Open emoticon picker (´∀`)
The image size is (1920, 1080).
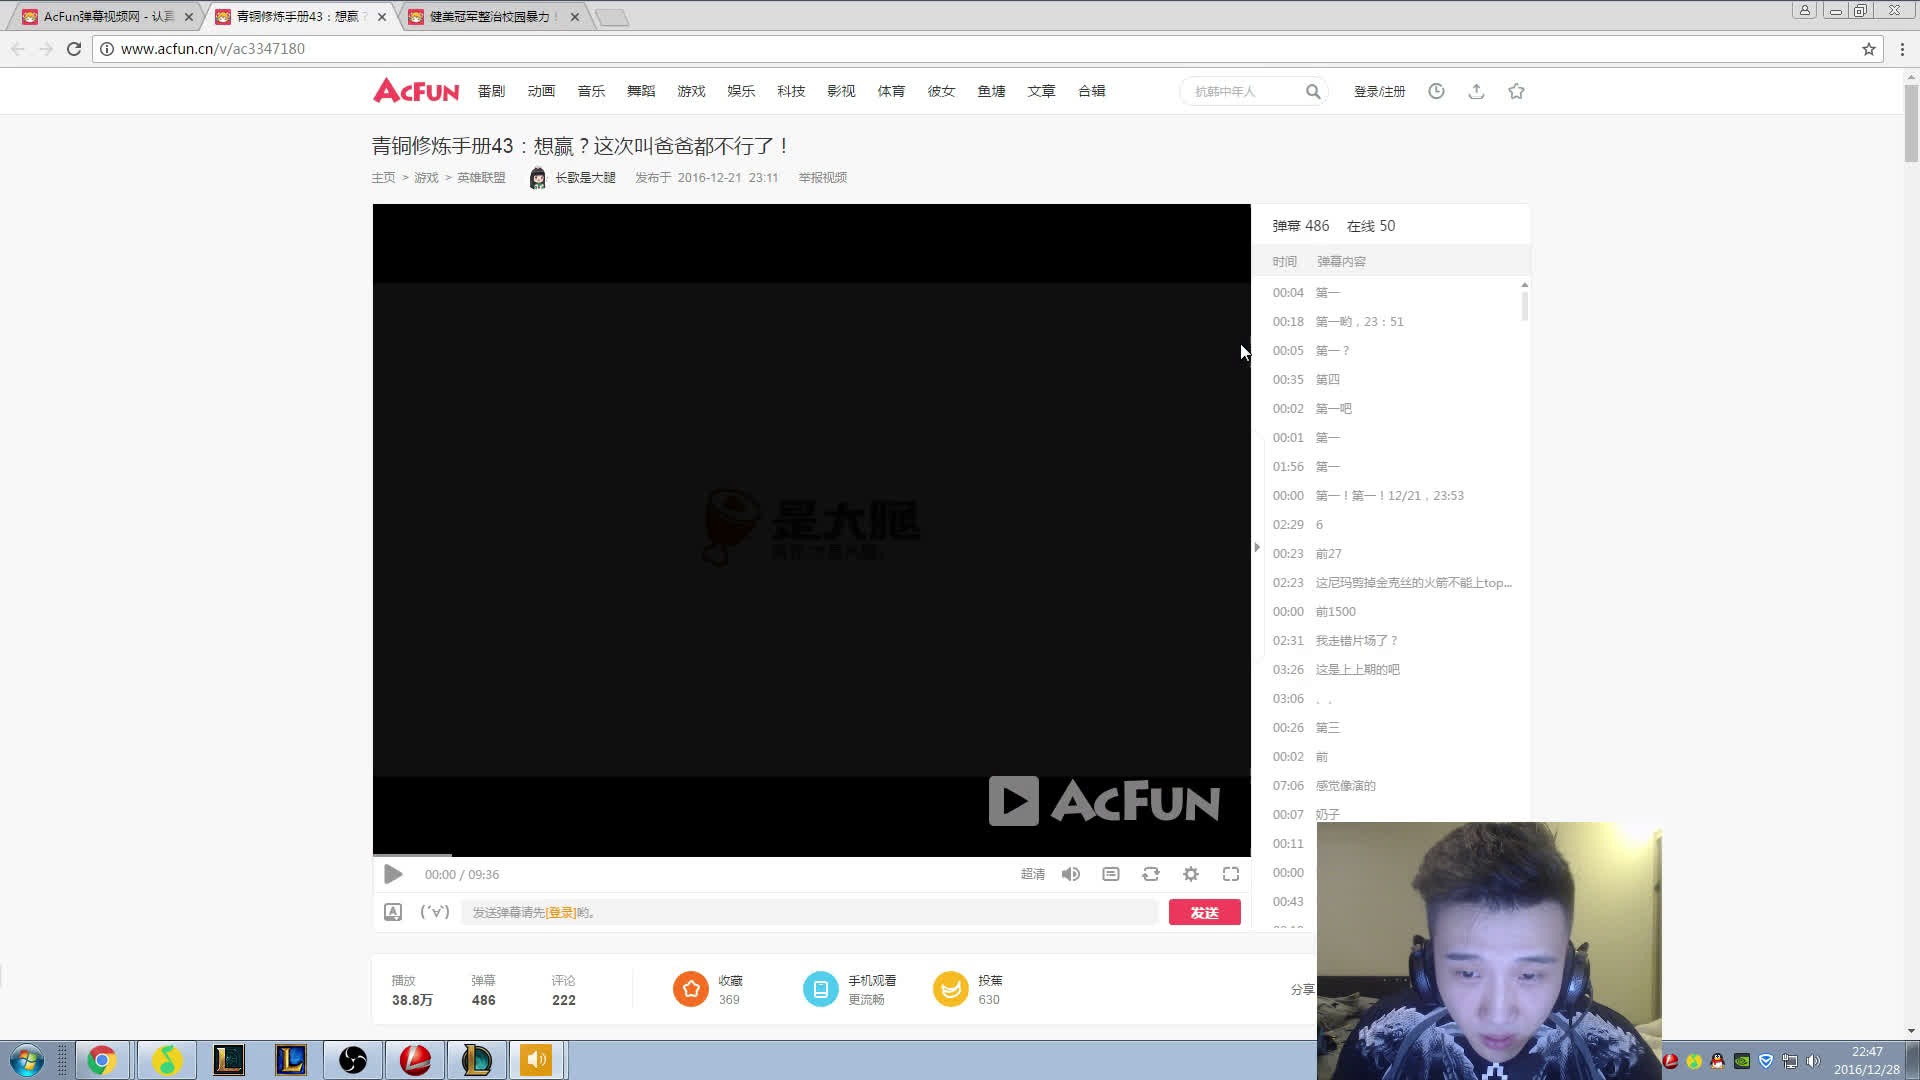point(435,912)
